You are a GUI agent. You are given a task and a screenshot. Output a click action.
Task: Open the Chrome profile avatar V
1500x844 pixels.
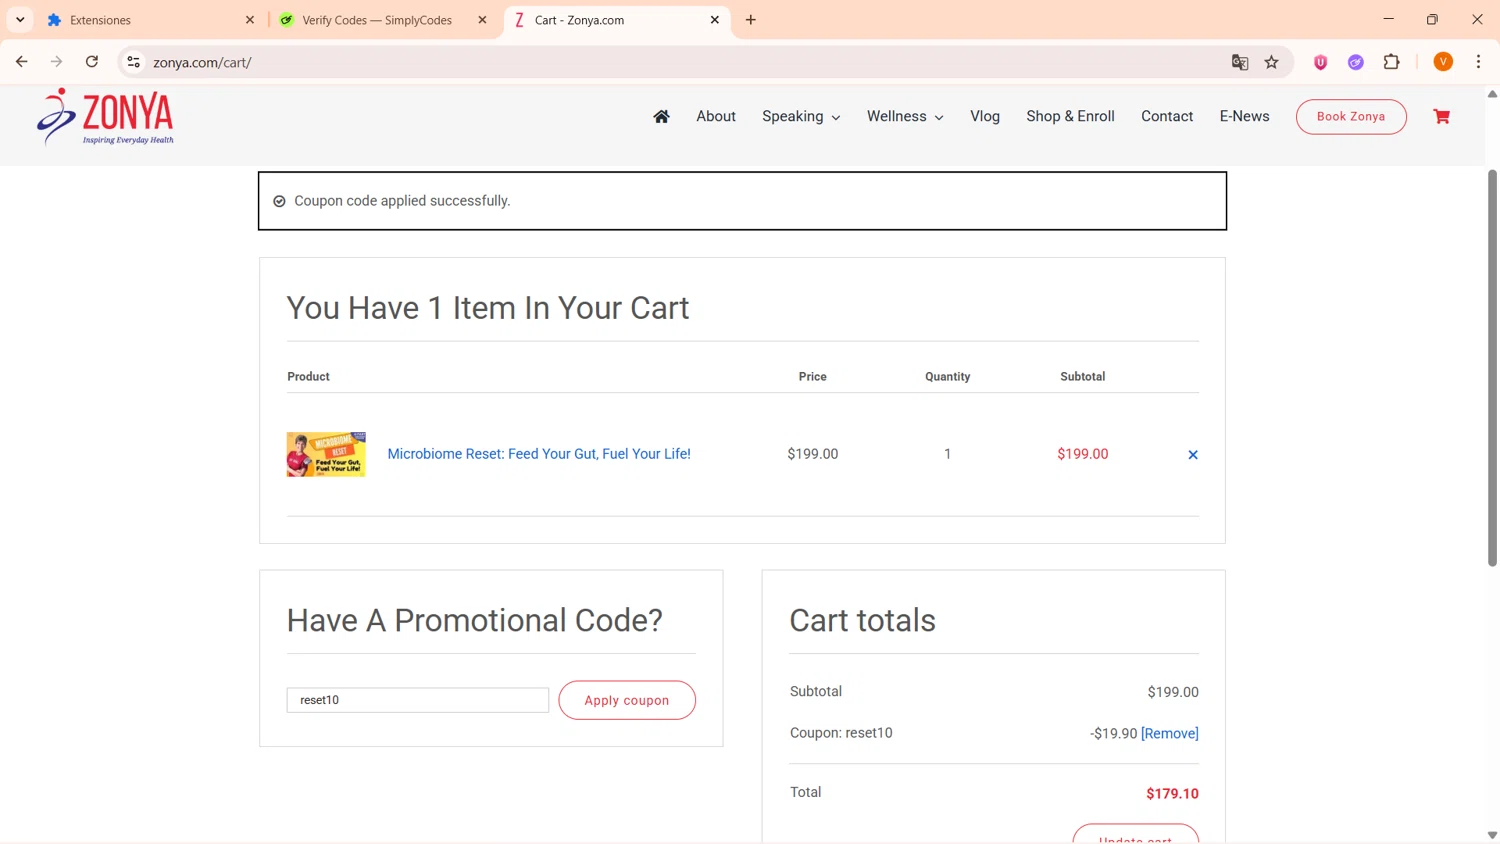[x=1443, y=62]
